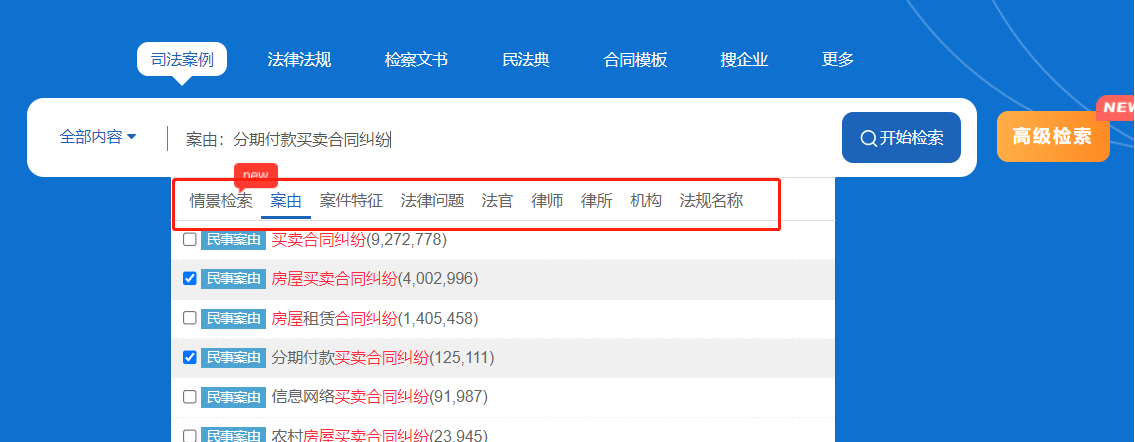This screenshot has width=1135, height=442.
Task: Switch to the 搜企业 tab
Action: tap(744, 60)
